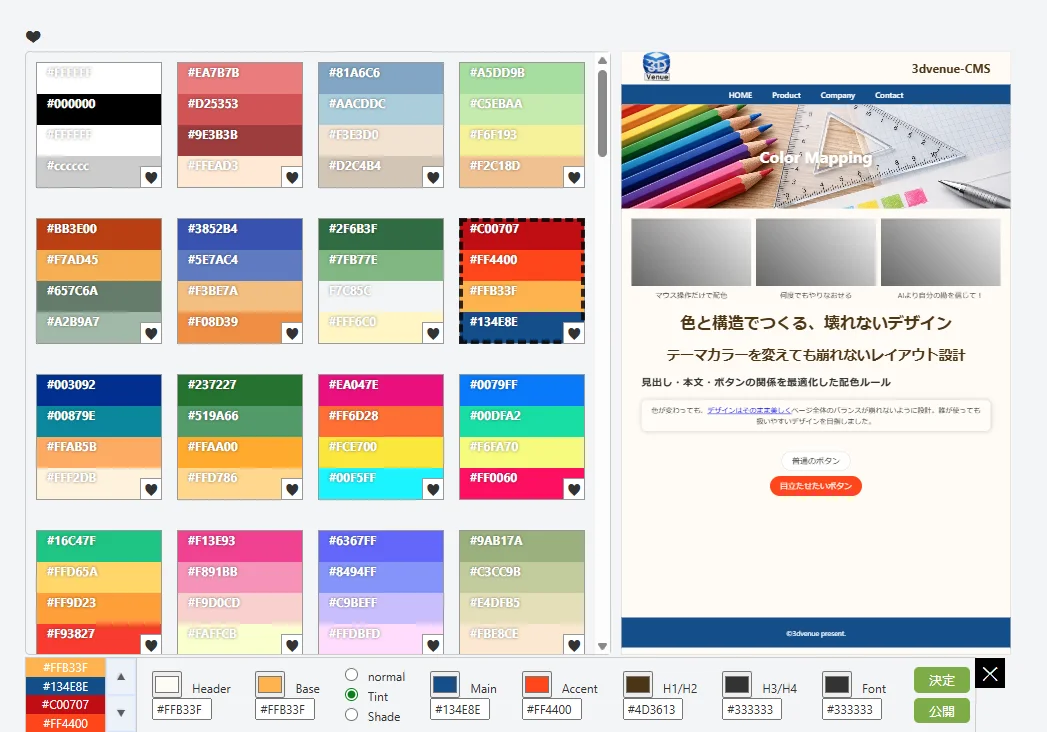Click the green 公開 button

[941, 711]
